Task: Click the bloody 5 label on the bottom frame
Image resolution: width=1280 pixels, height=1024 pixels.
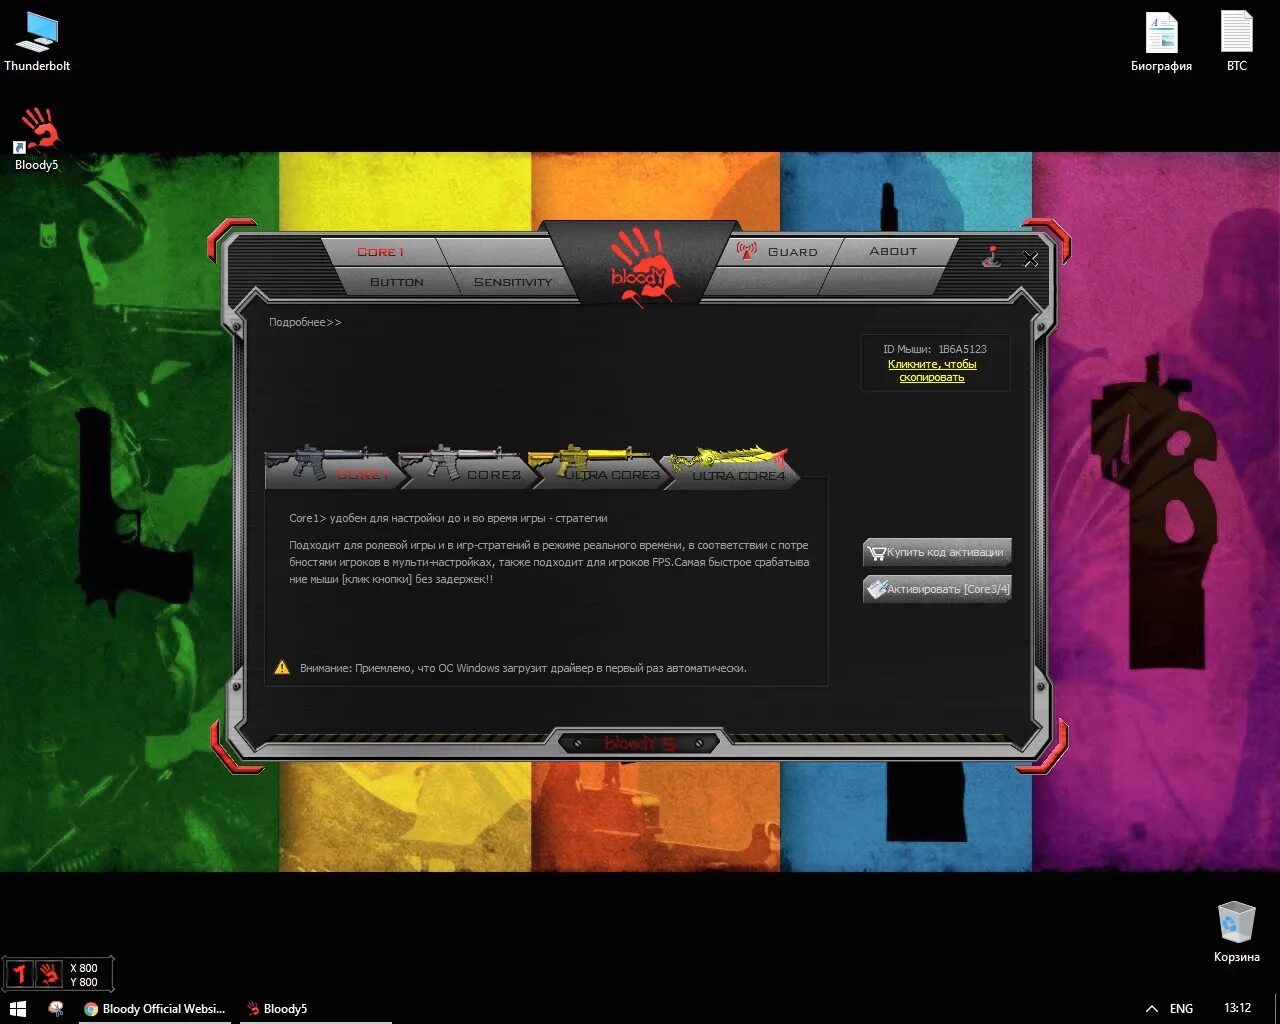Action: (640, 743)
